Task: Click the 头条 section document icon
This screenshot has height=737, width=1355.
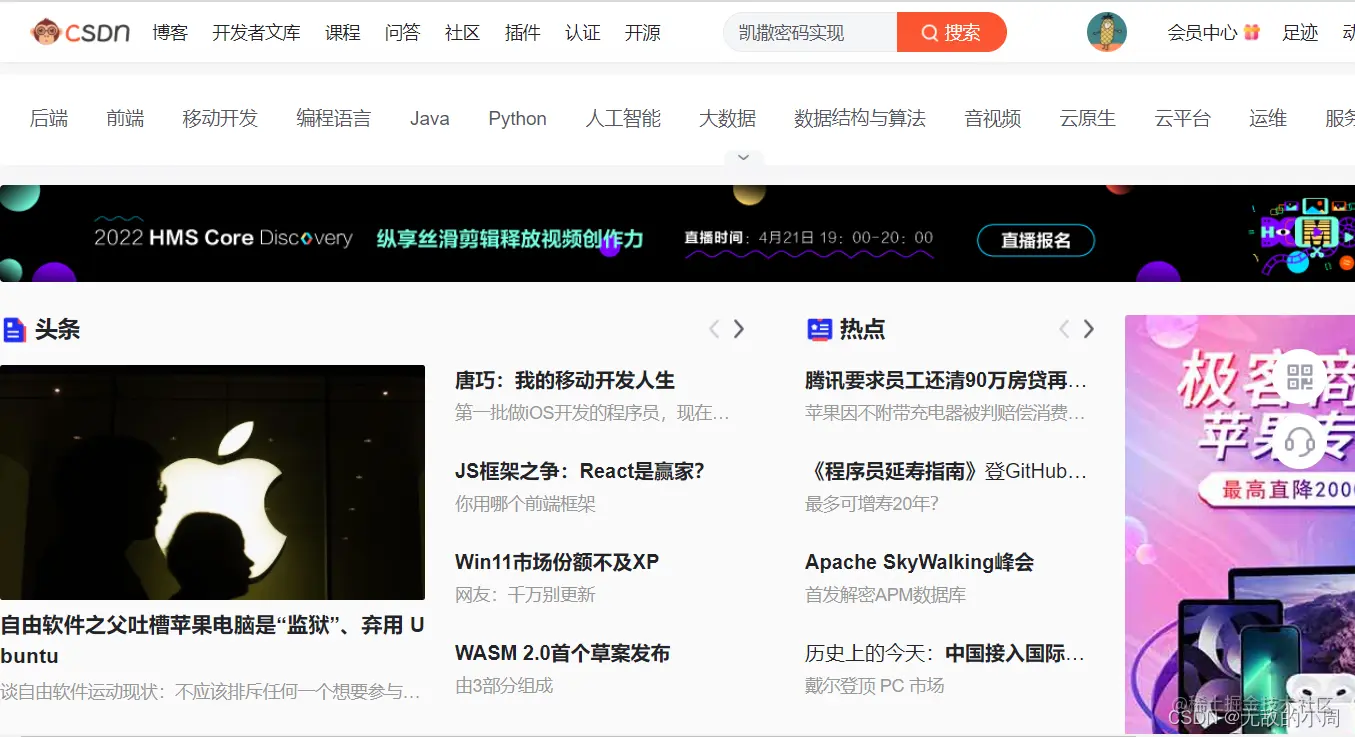Action: (14, 329)
